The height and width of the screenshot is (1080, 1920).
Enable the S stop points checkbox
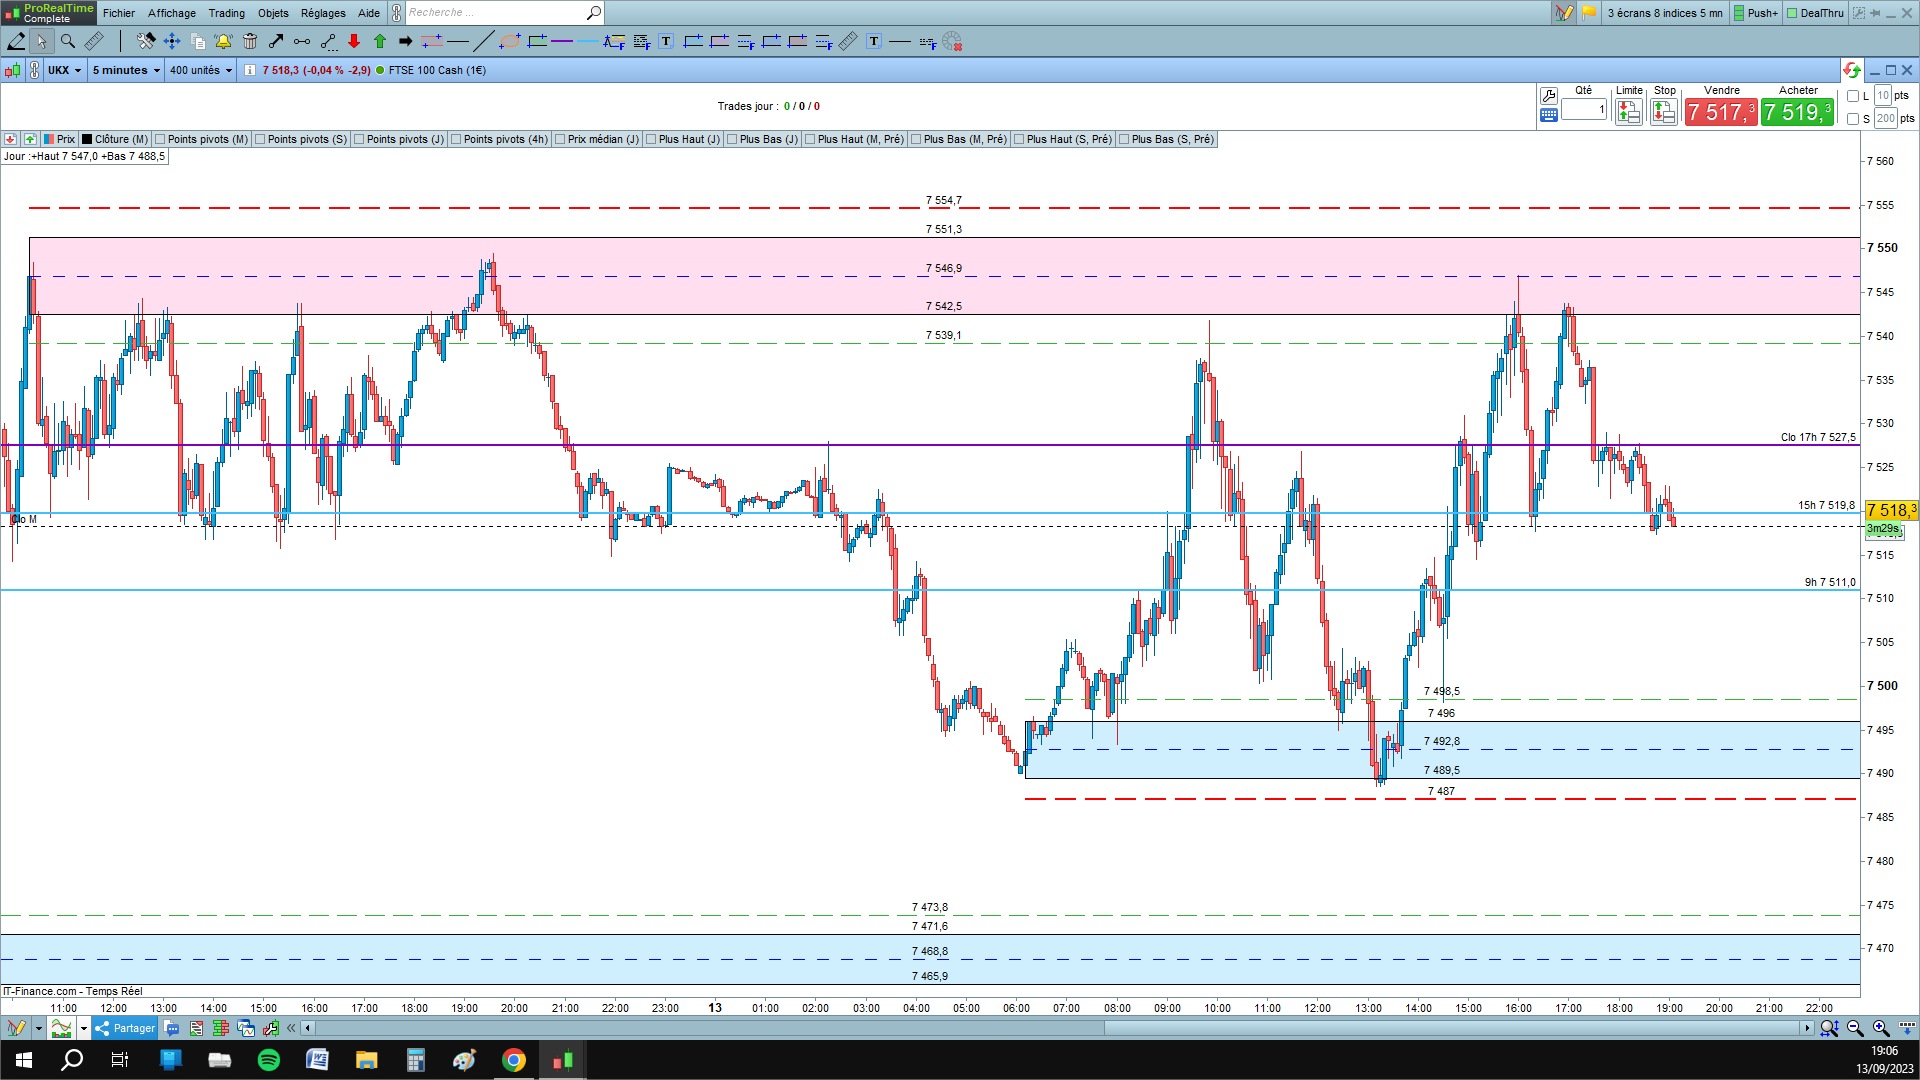point(1853,119)
